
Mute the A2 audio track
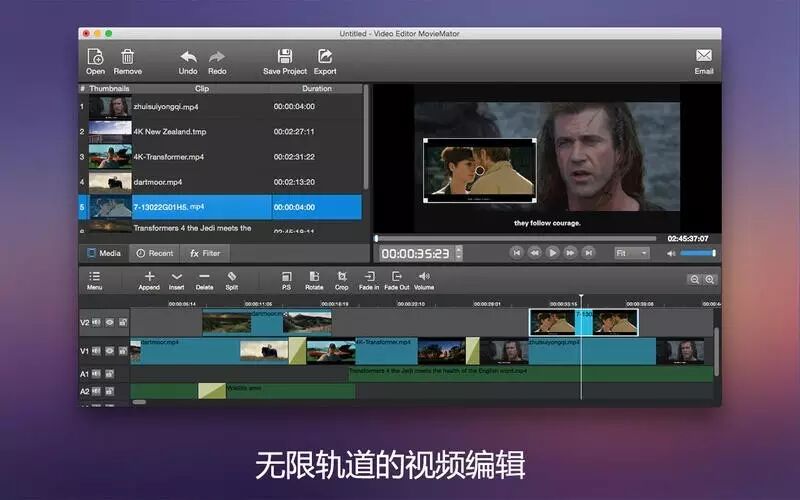point(96,391)
